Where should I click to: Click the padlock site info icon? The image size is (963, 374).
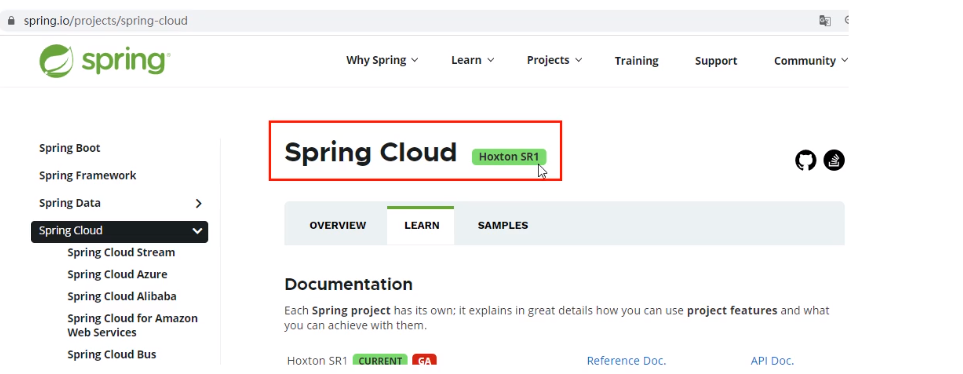[10, 21]
